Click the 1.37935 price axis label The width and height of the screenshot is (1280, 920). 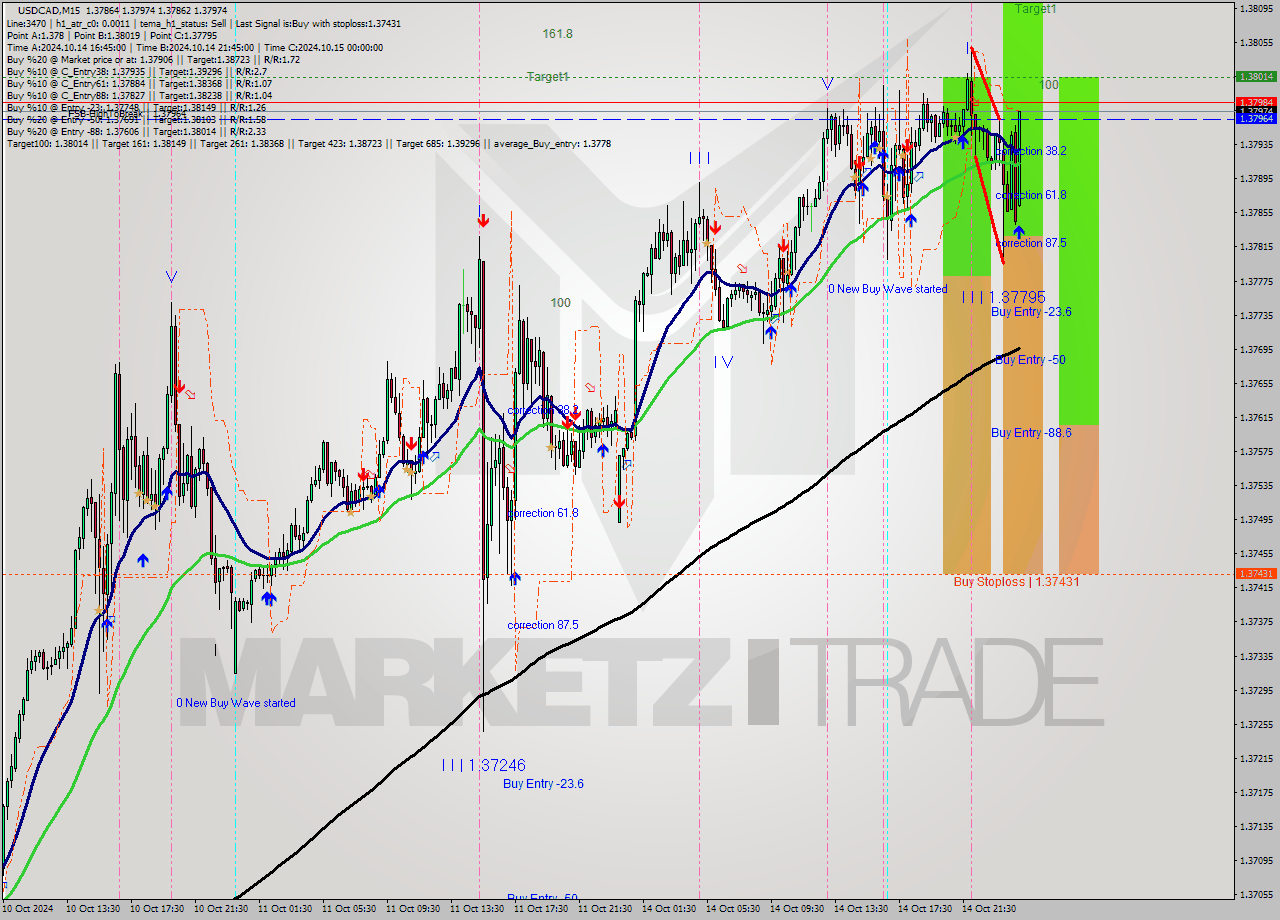click(1256, 145)
